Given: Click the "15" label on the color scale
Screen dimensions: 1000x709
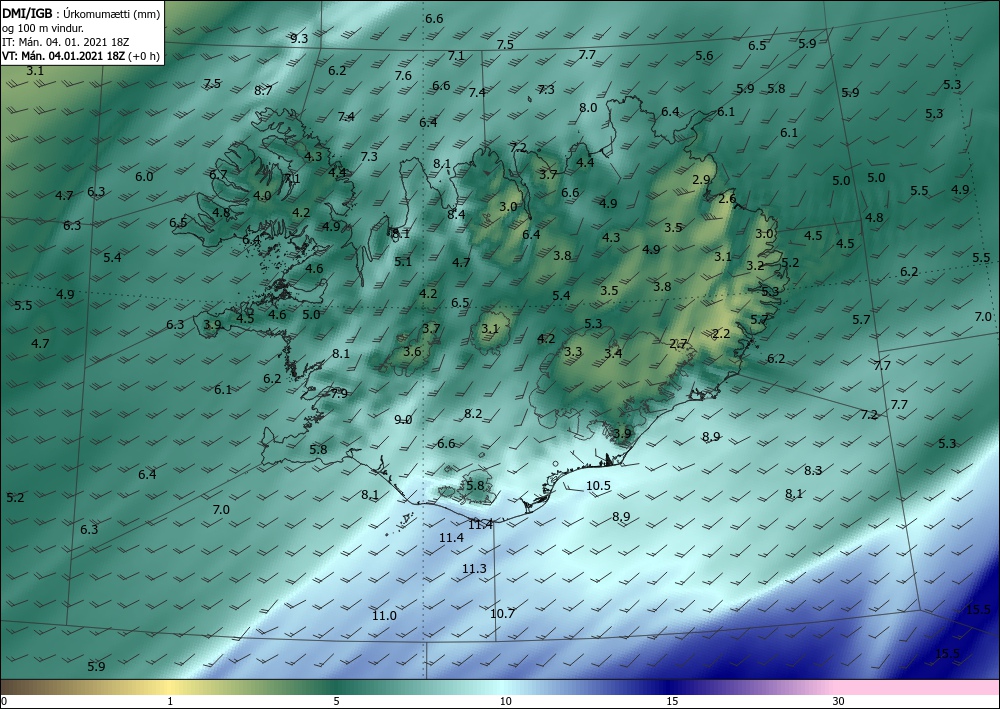Looking at the screenshot, I should [x=672, y=702].
